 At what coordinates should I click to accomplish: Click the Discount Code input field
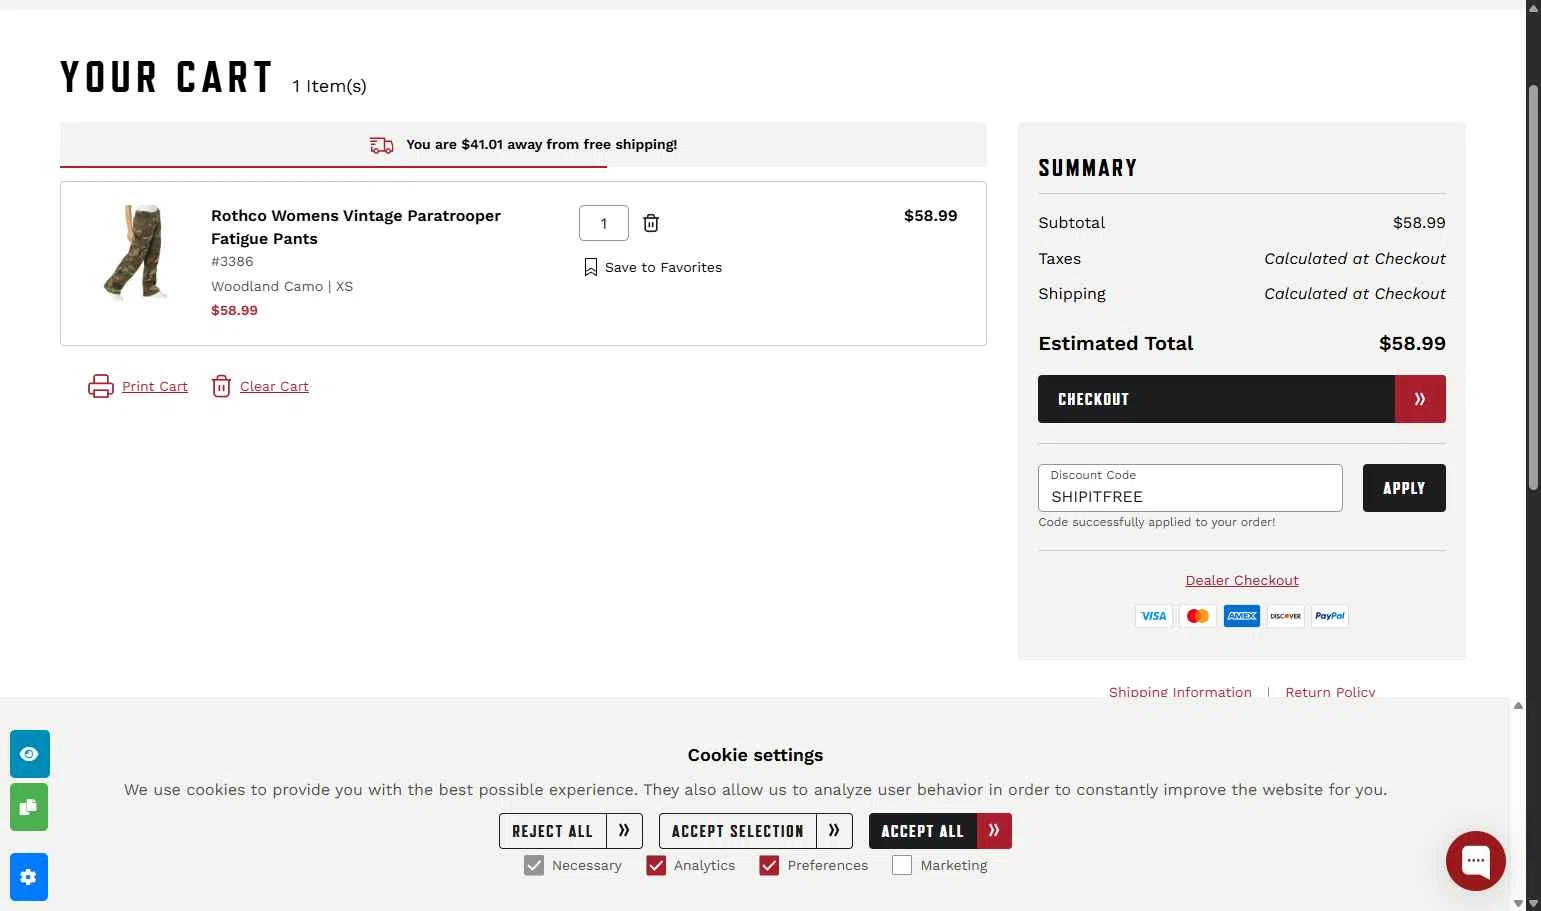click(1190, 488)
